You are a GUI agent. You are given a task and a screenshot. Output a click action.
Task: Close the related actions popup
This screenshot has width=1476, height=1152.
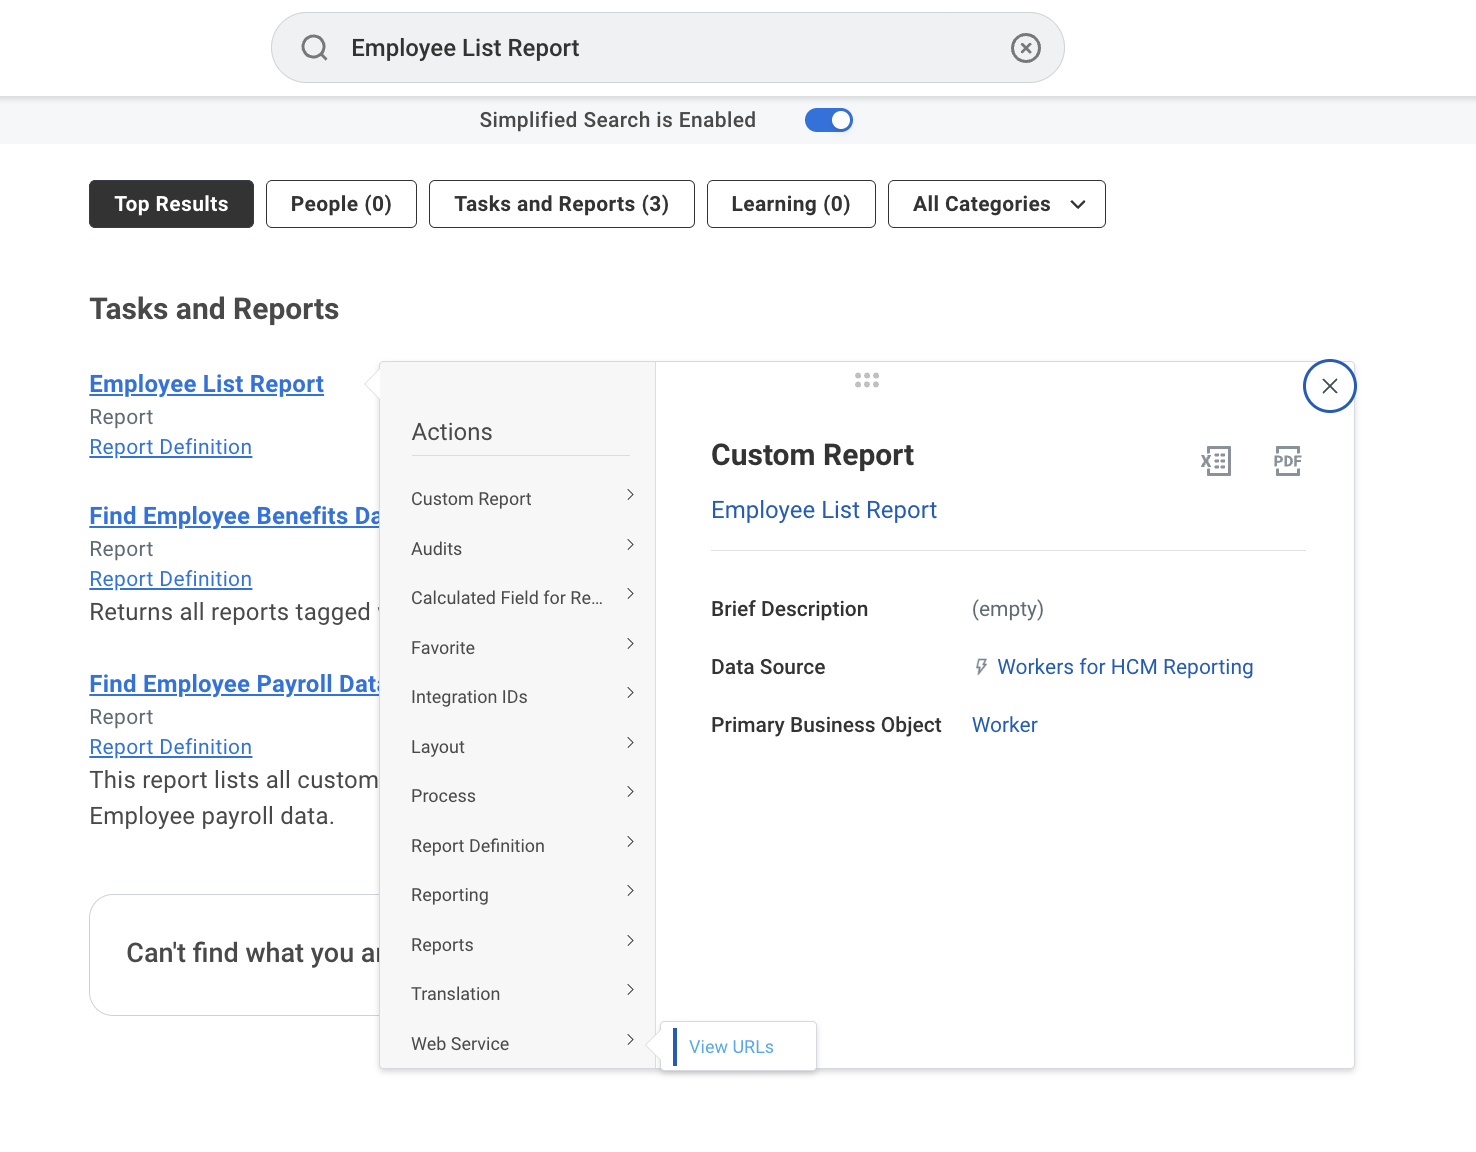(1329, 386)
